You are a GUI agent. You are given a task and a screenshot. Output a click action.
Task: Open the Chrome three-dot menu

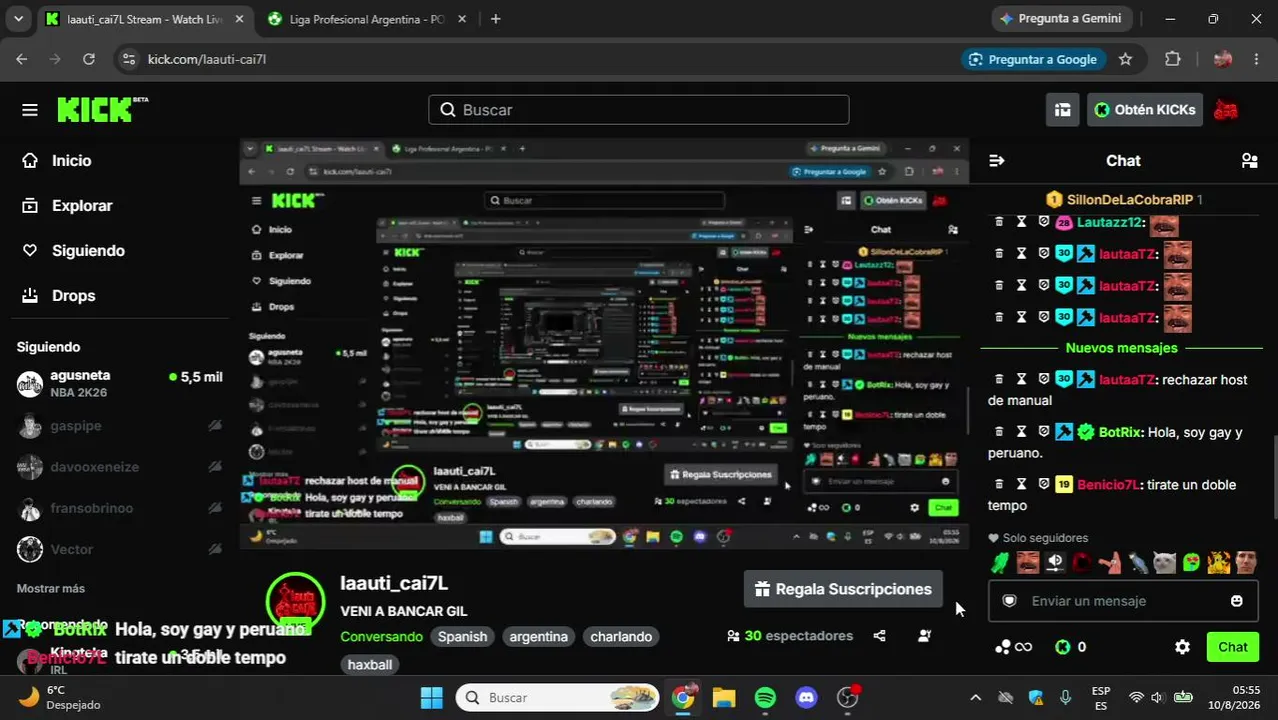point(1255,59)
